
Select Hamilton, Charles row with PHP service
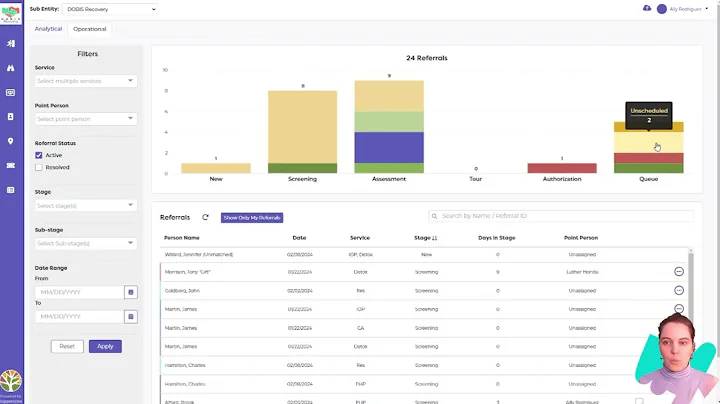(x=424, y=384)
